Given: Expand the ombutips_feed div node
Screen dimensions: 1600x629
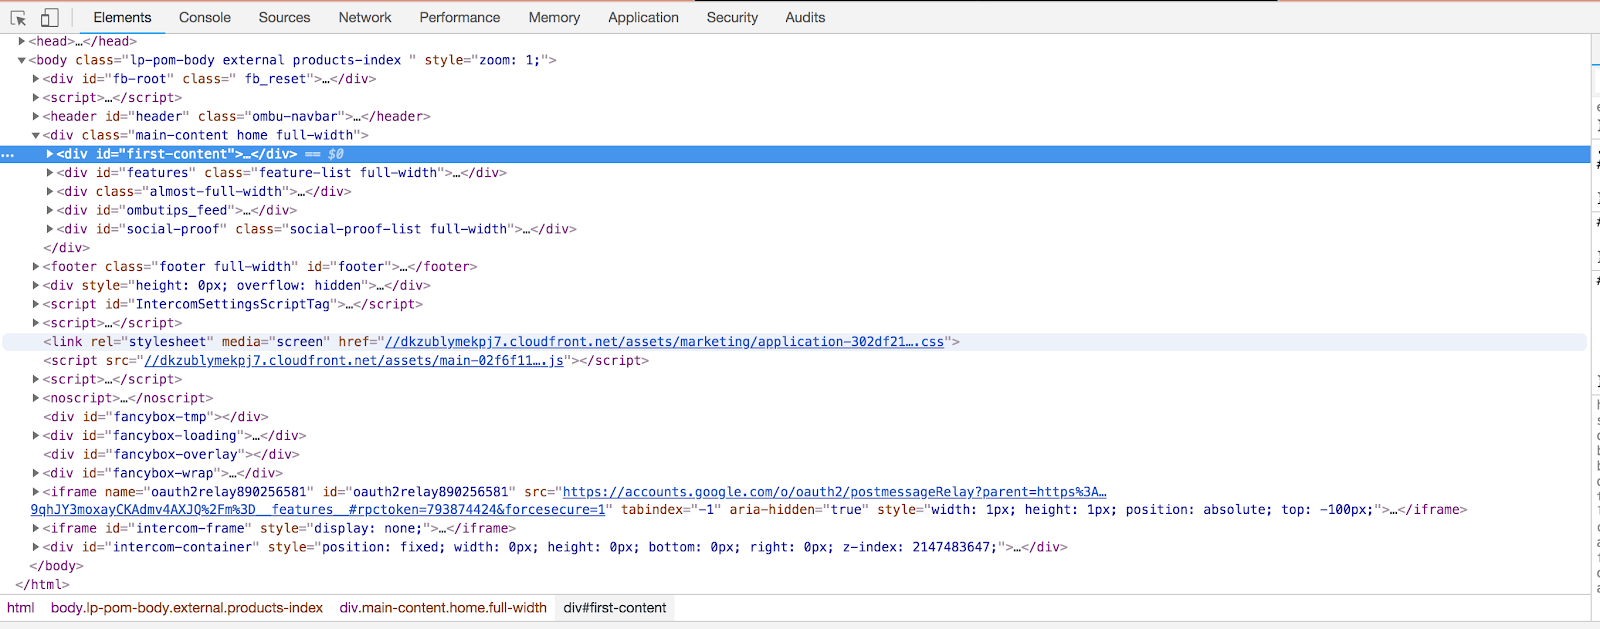Looking at the screenshot, I should click(x=49, y=210).
